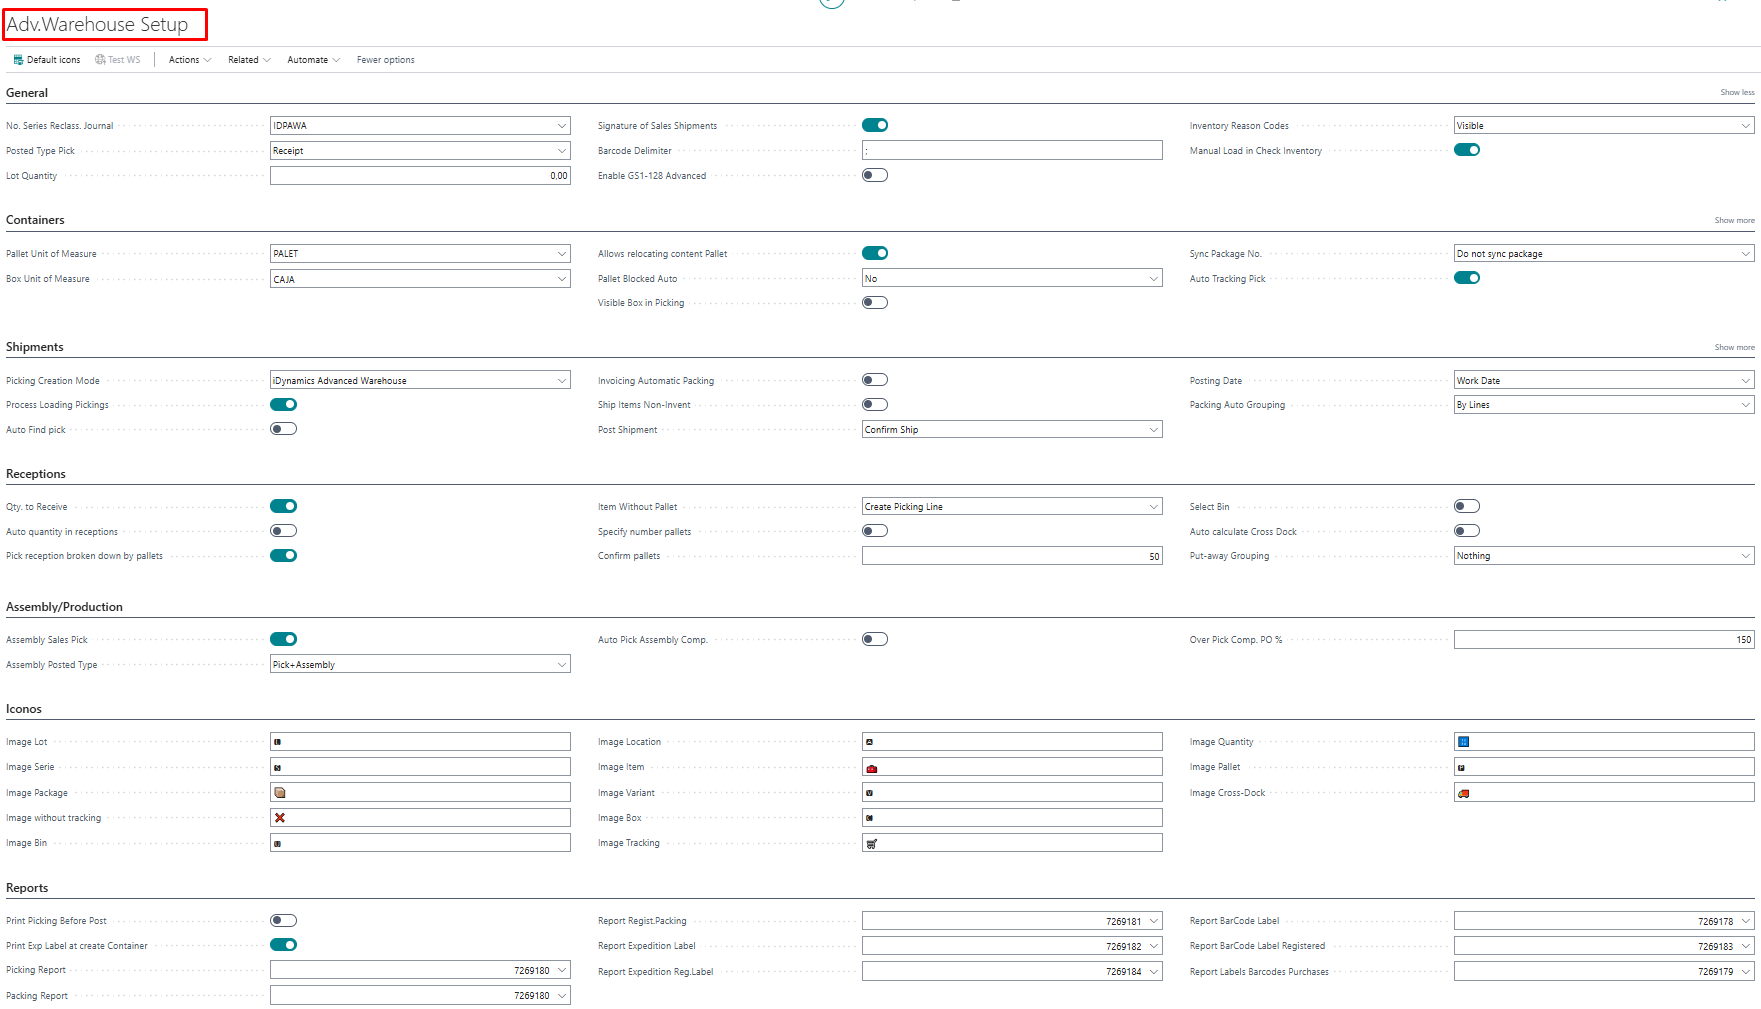
Task: Click the Default icons toolbar icon
Action: point(18,60)
